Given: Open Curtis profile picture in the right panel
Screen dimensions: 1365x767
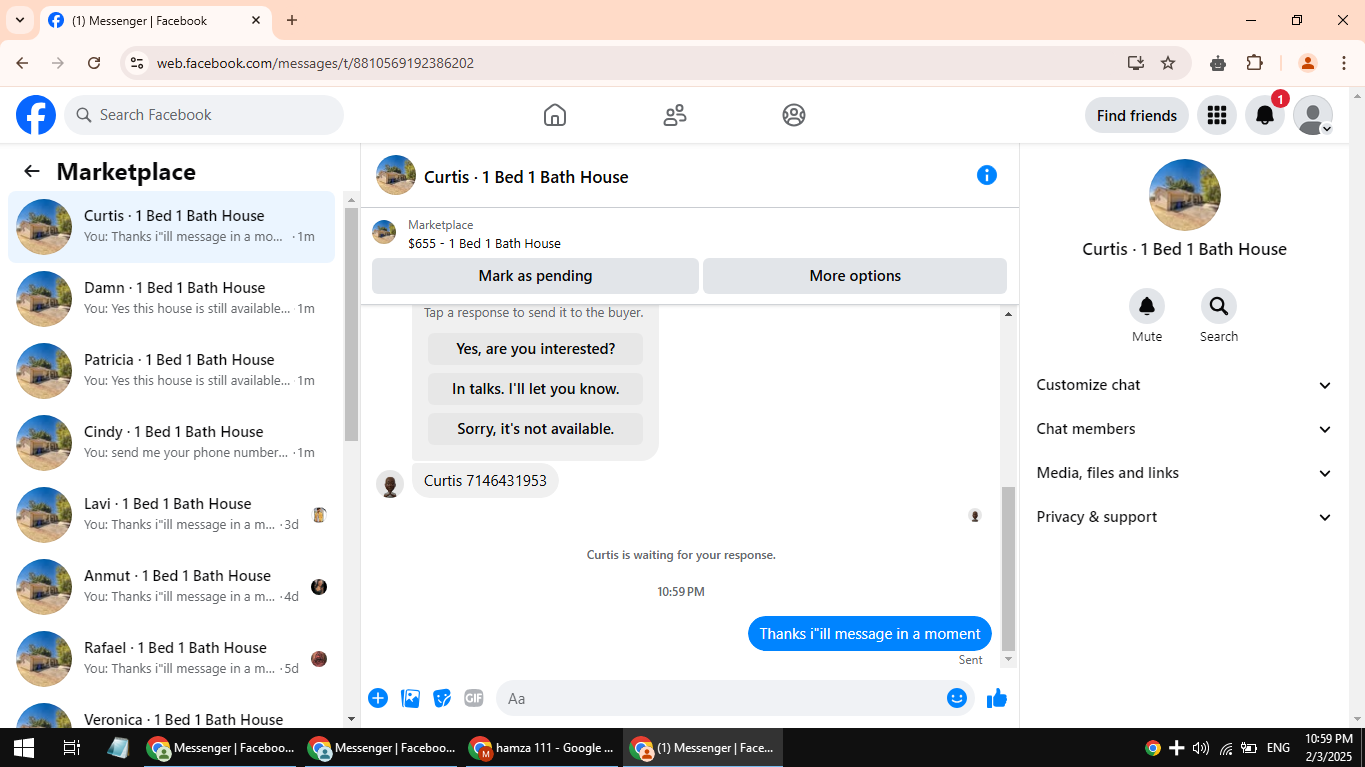Looking at the screenshot, I should tap(1185, 195).
